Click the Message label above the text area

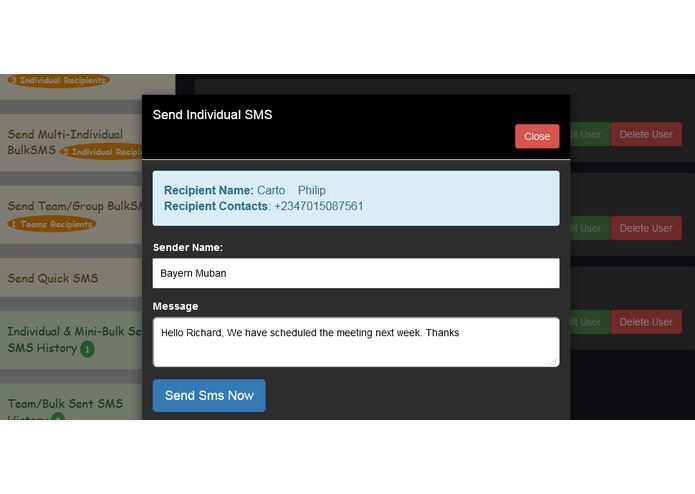pyautogui.click(x=176, y=306)
